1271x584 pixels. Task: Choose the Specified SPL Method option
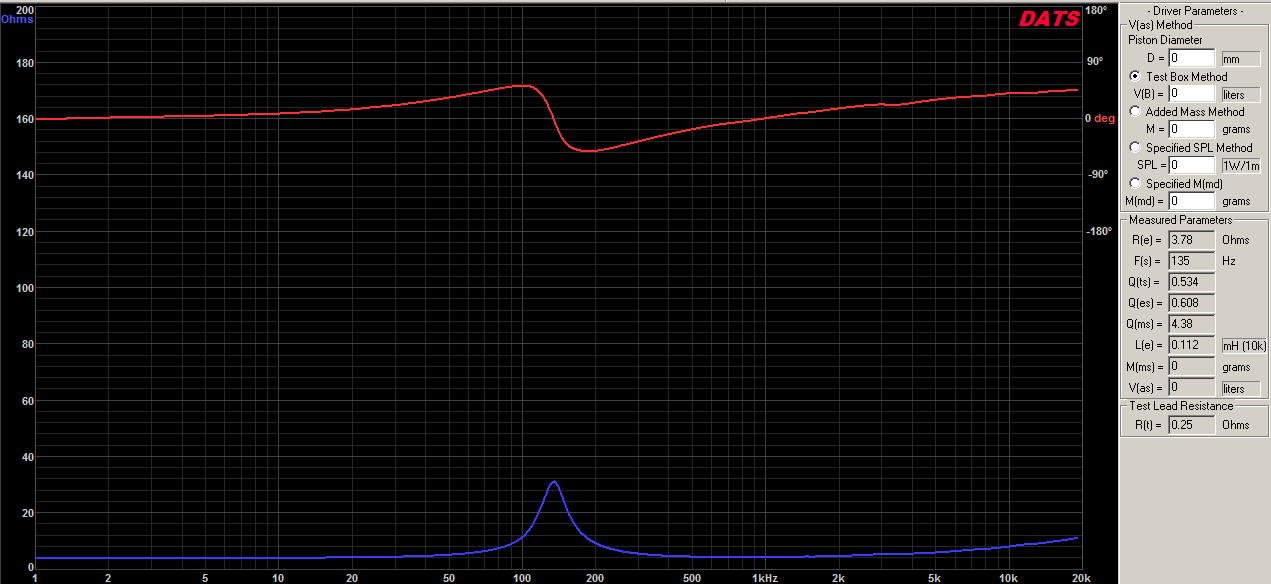[x=1135, y=148]
